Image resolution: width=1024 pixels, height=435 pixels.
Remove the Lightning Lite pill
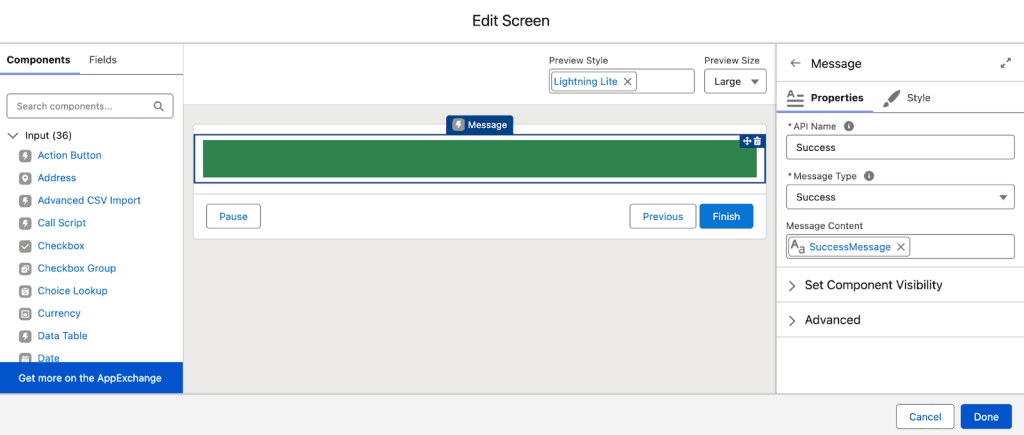point(628,82)
